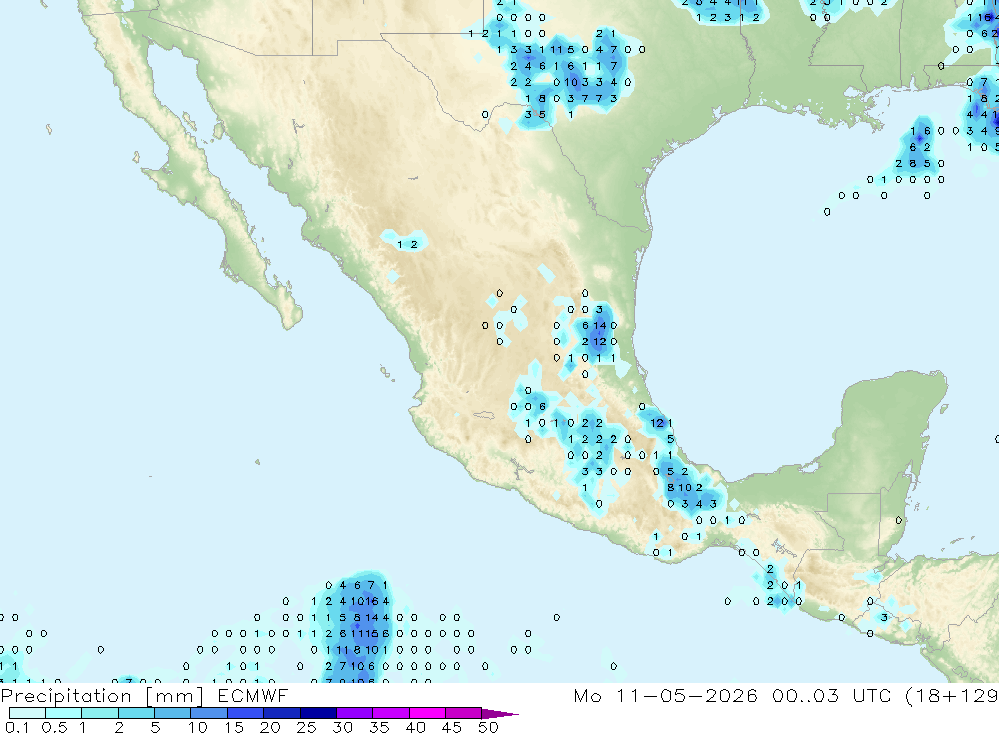
Task: Select the above-50 arrow tip of the legend
Action: 500,713
